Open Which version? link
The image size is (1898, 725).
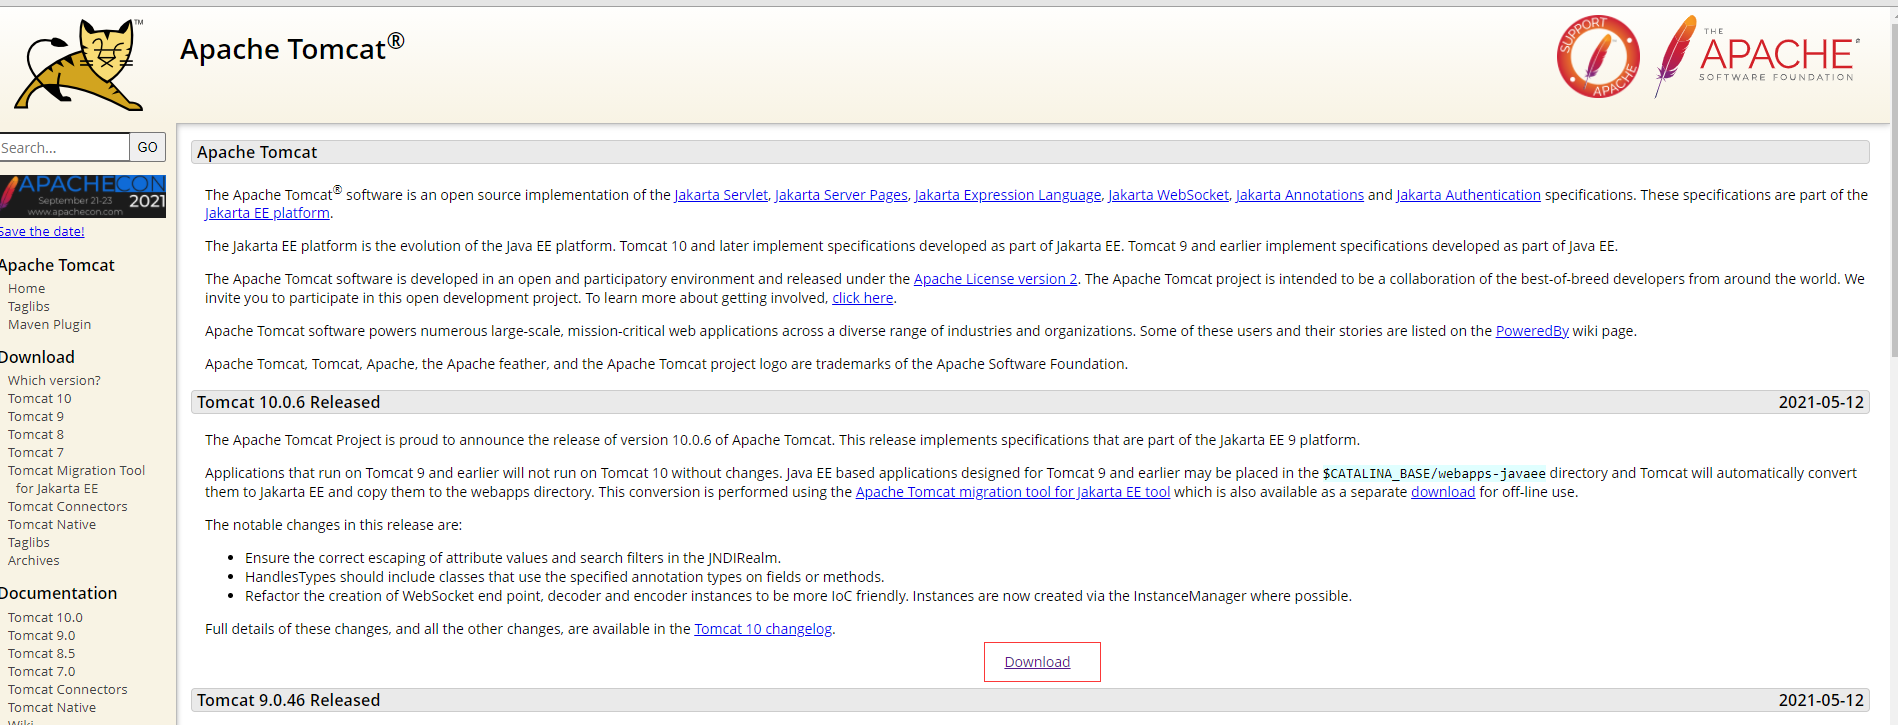[x=54, y=380]
